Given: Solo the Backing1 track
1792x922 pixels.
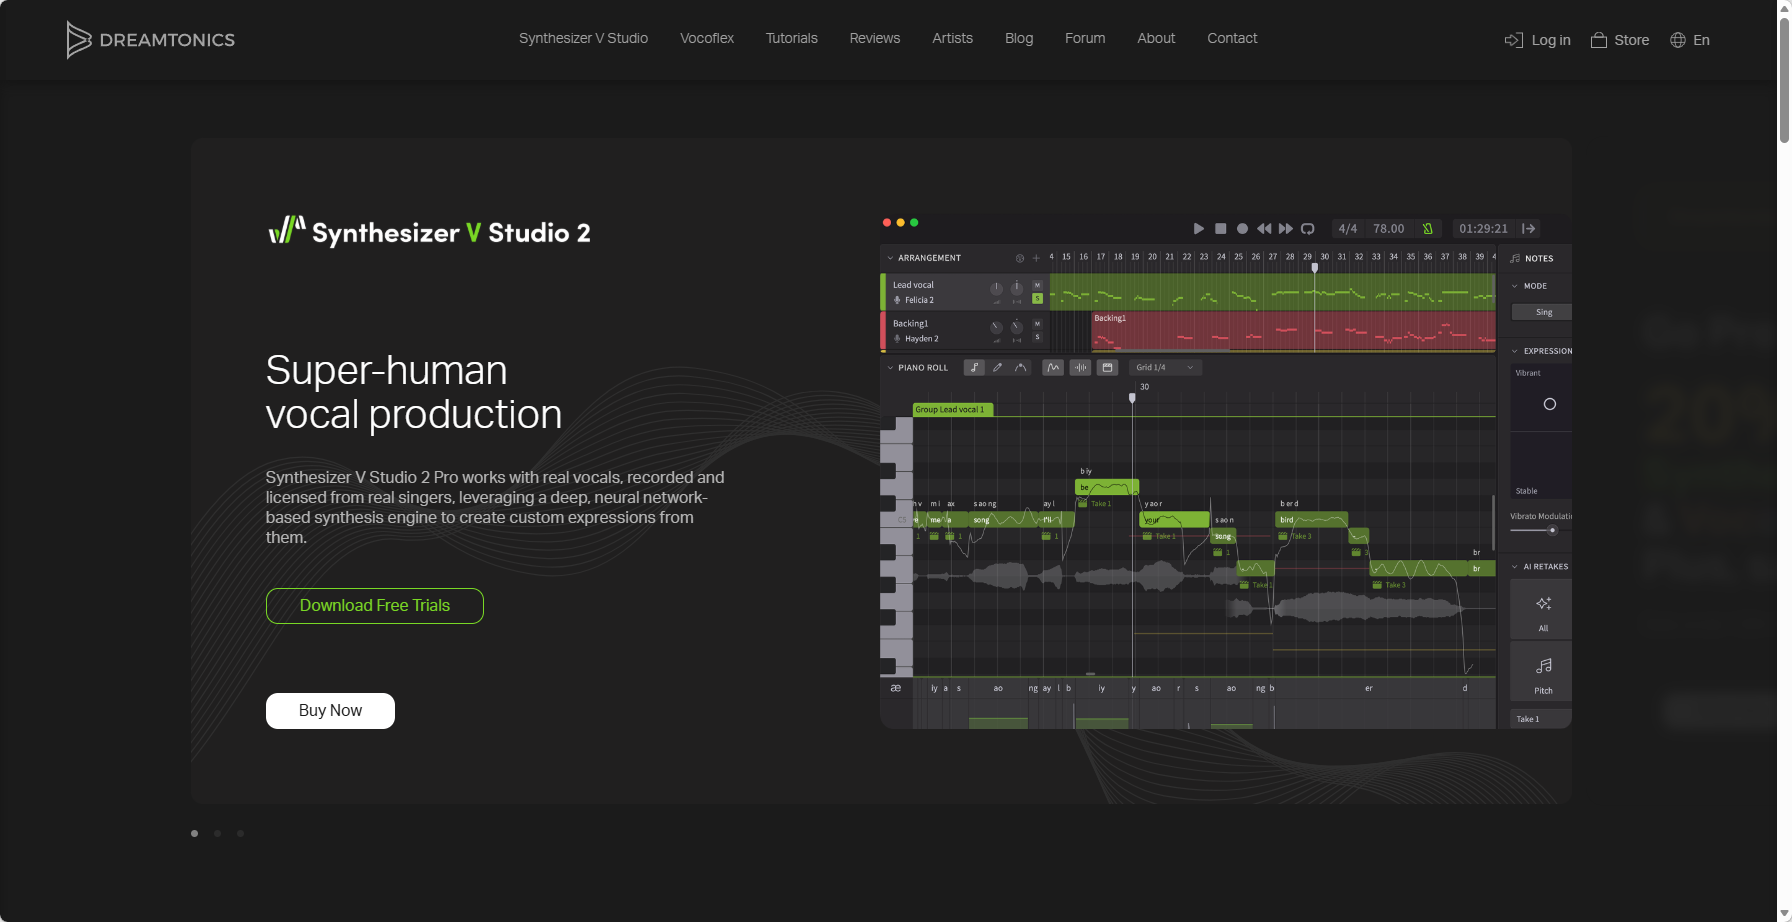Looking at the screenshot, I should pyautogui.click(x=1037, y=337).
